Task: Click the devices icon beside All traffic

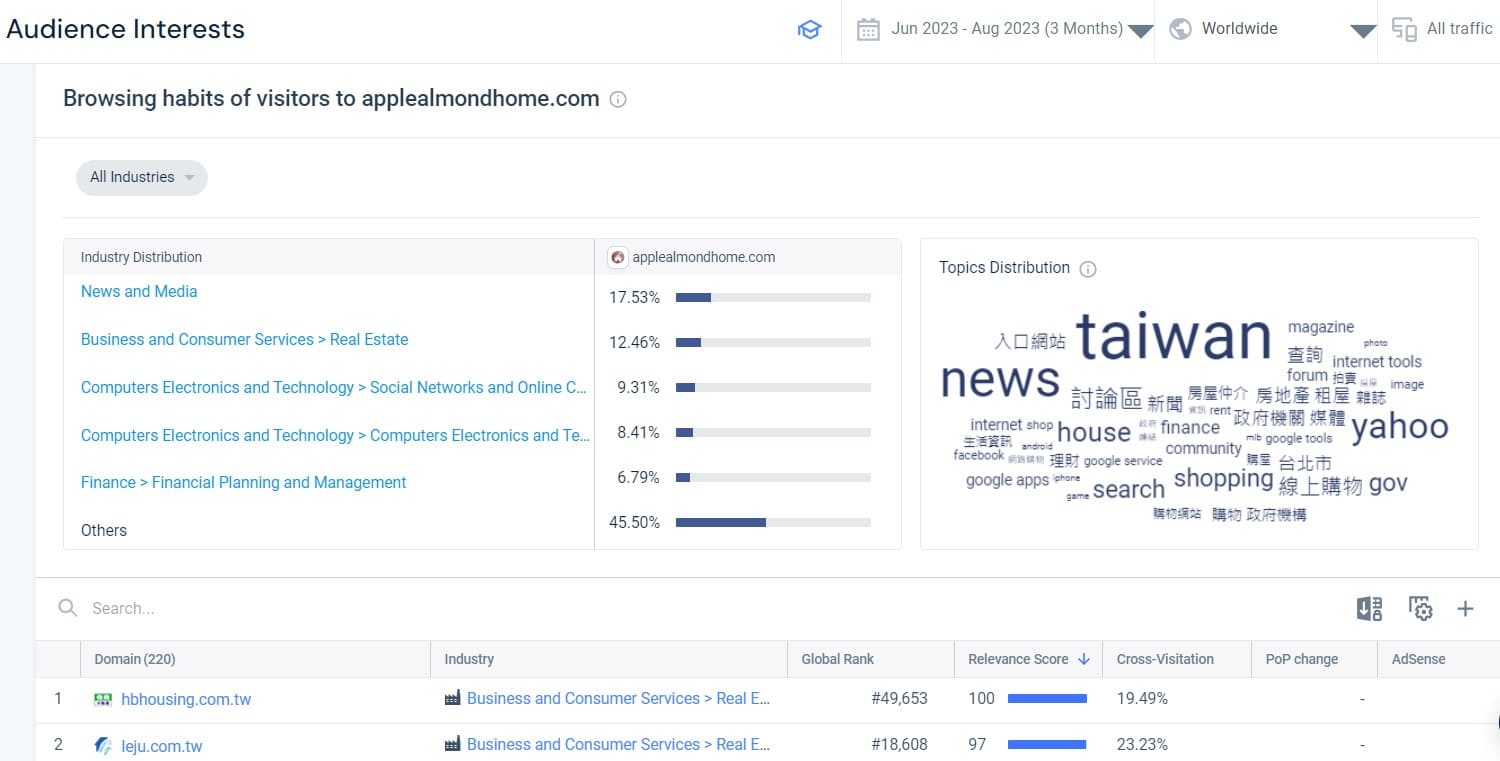Action: tap(1404, 30)
